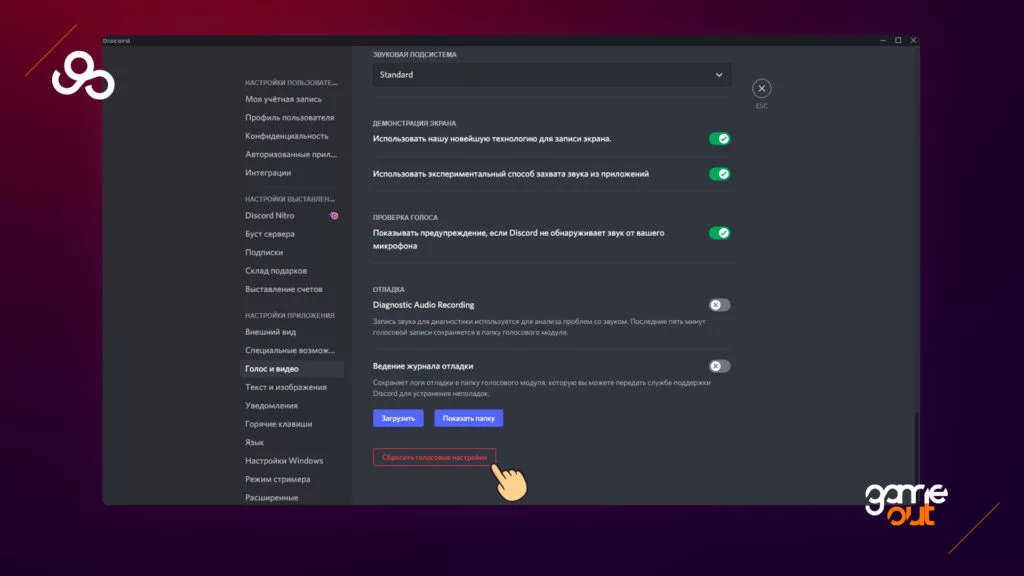Open Внешний вид appearance settings
The height and width of the screenshot is (576, 1024).
(271, 332)
